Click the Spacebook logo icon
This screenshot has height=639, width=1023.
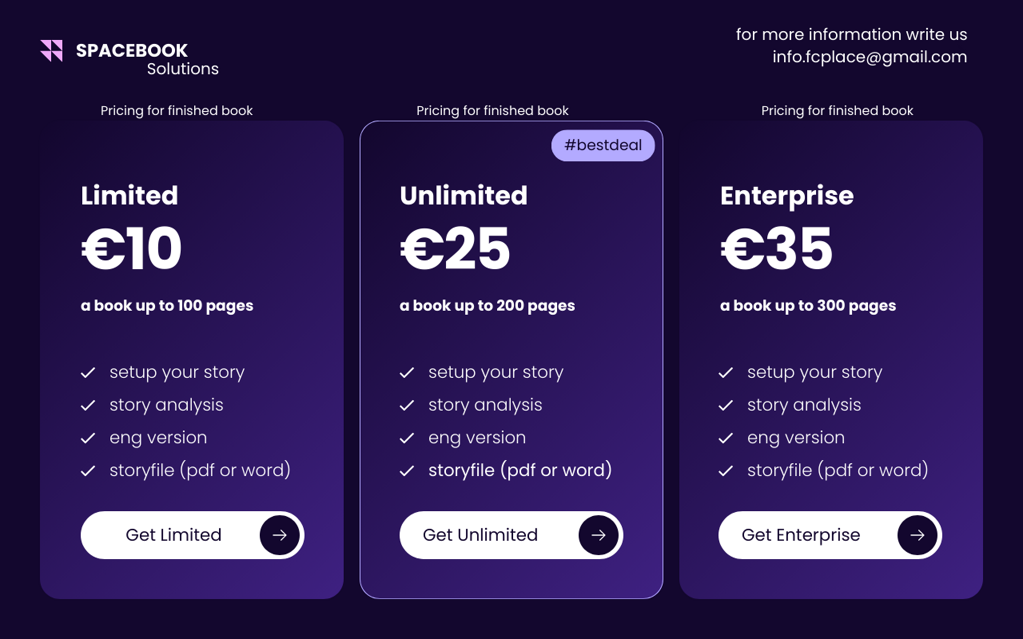[52, 49]
